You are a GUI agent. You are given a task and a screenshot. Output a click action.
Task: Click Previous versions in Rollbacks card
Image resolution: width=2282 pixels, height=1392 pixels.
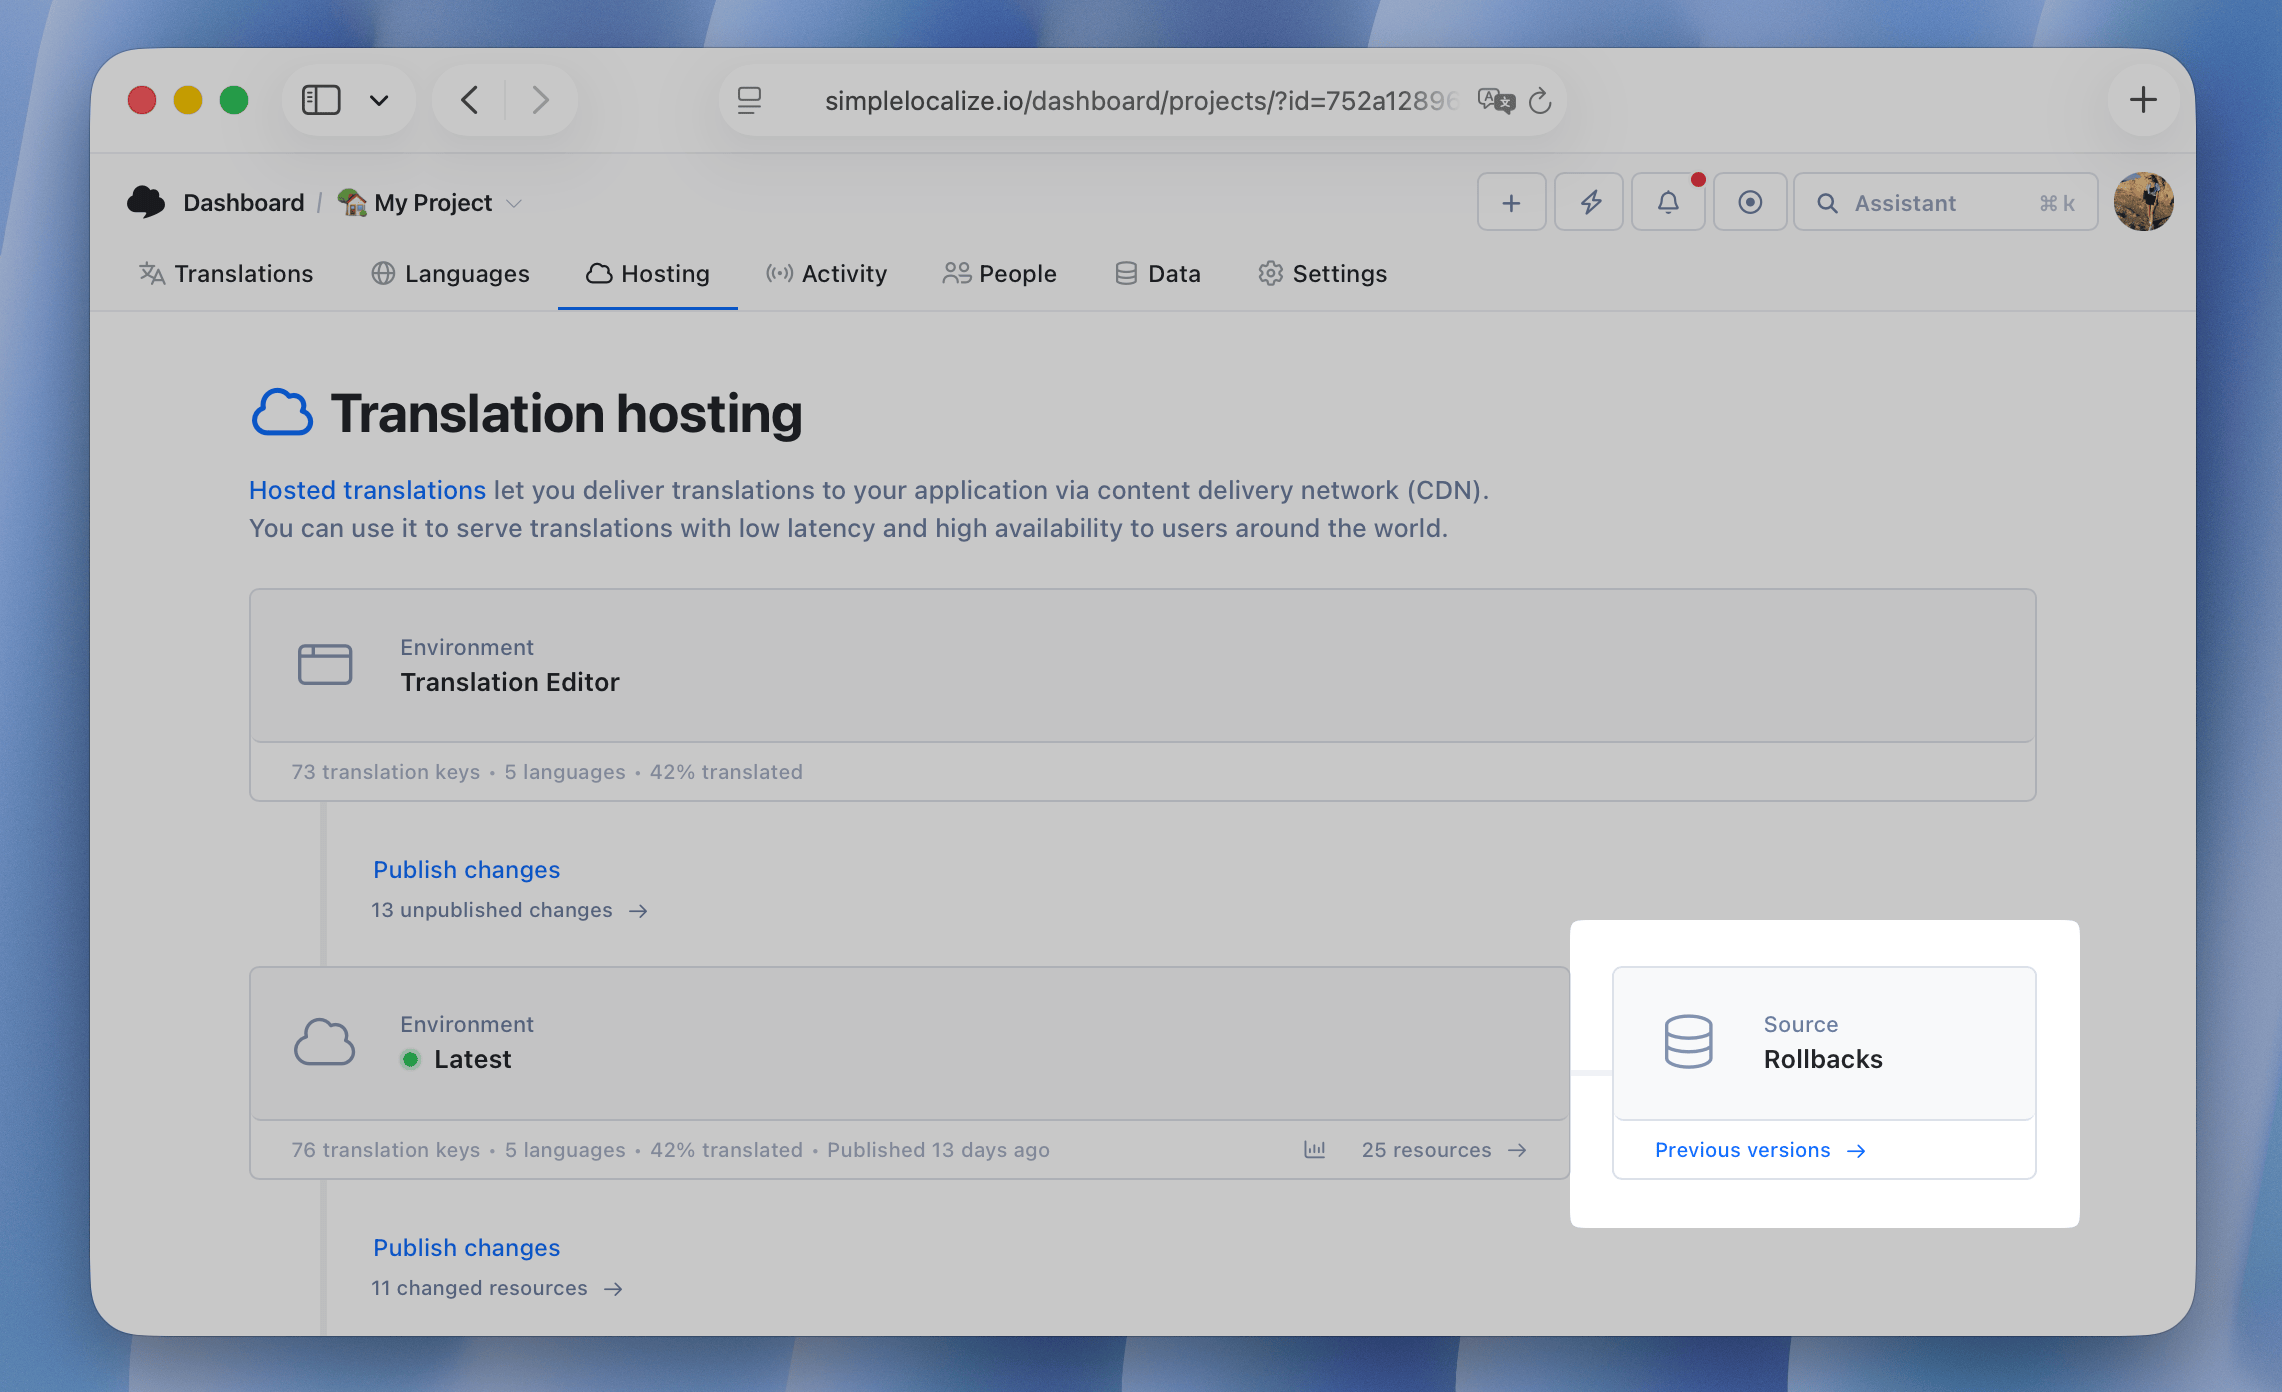1743,1149
